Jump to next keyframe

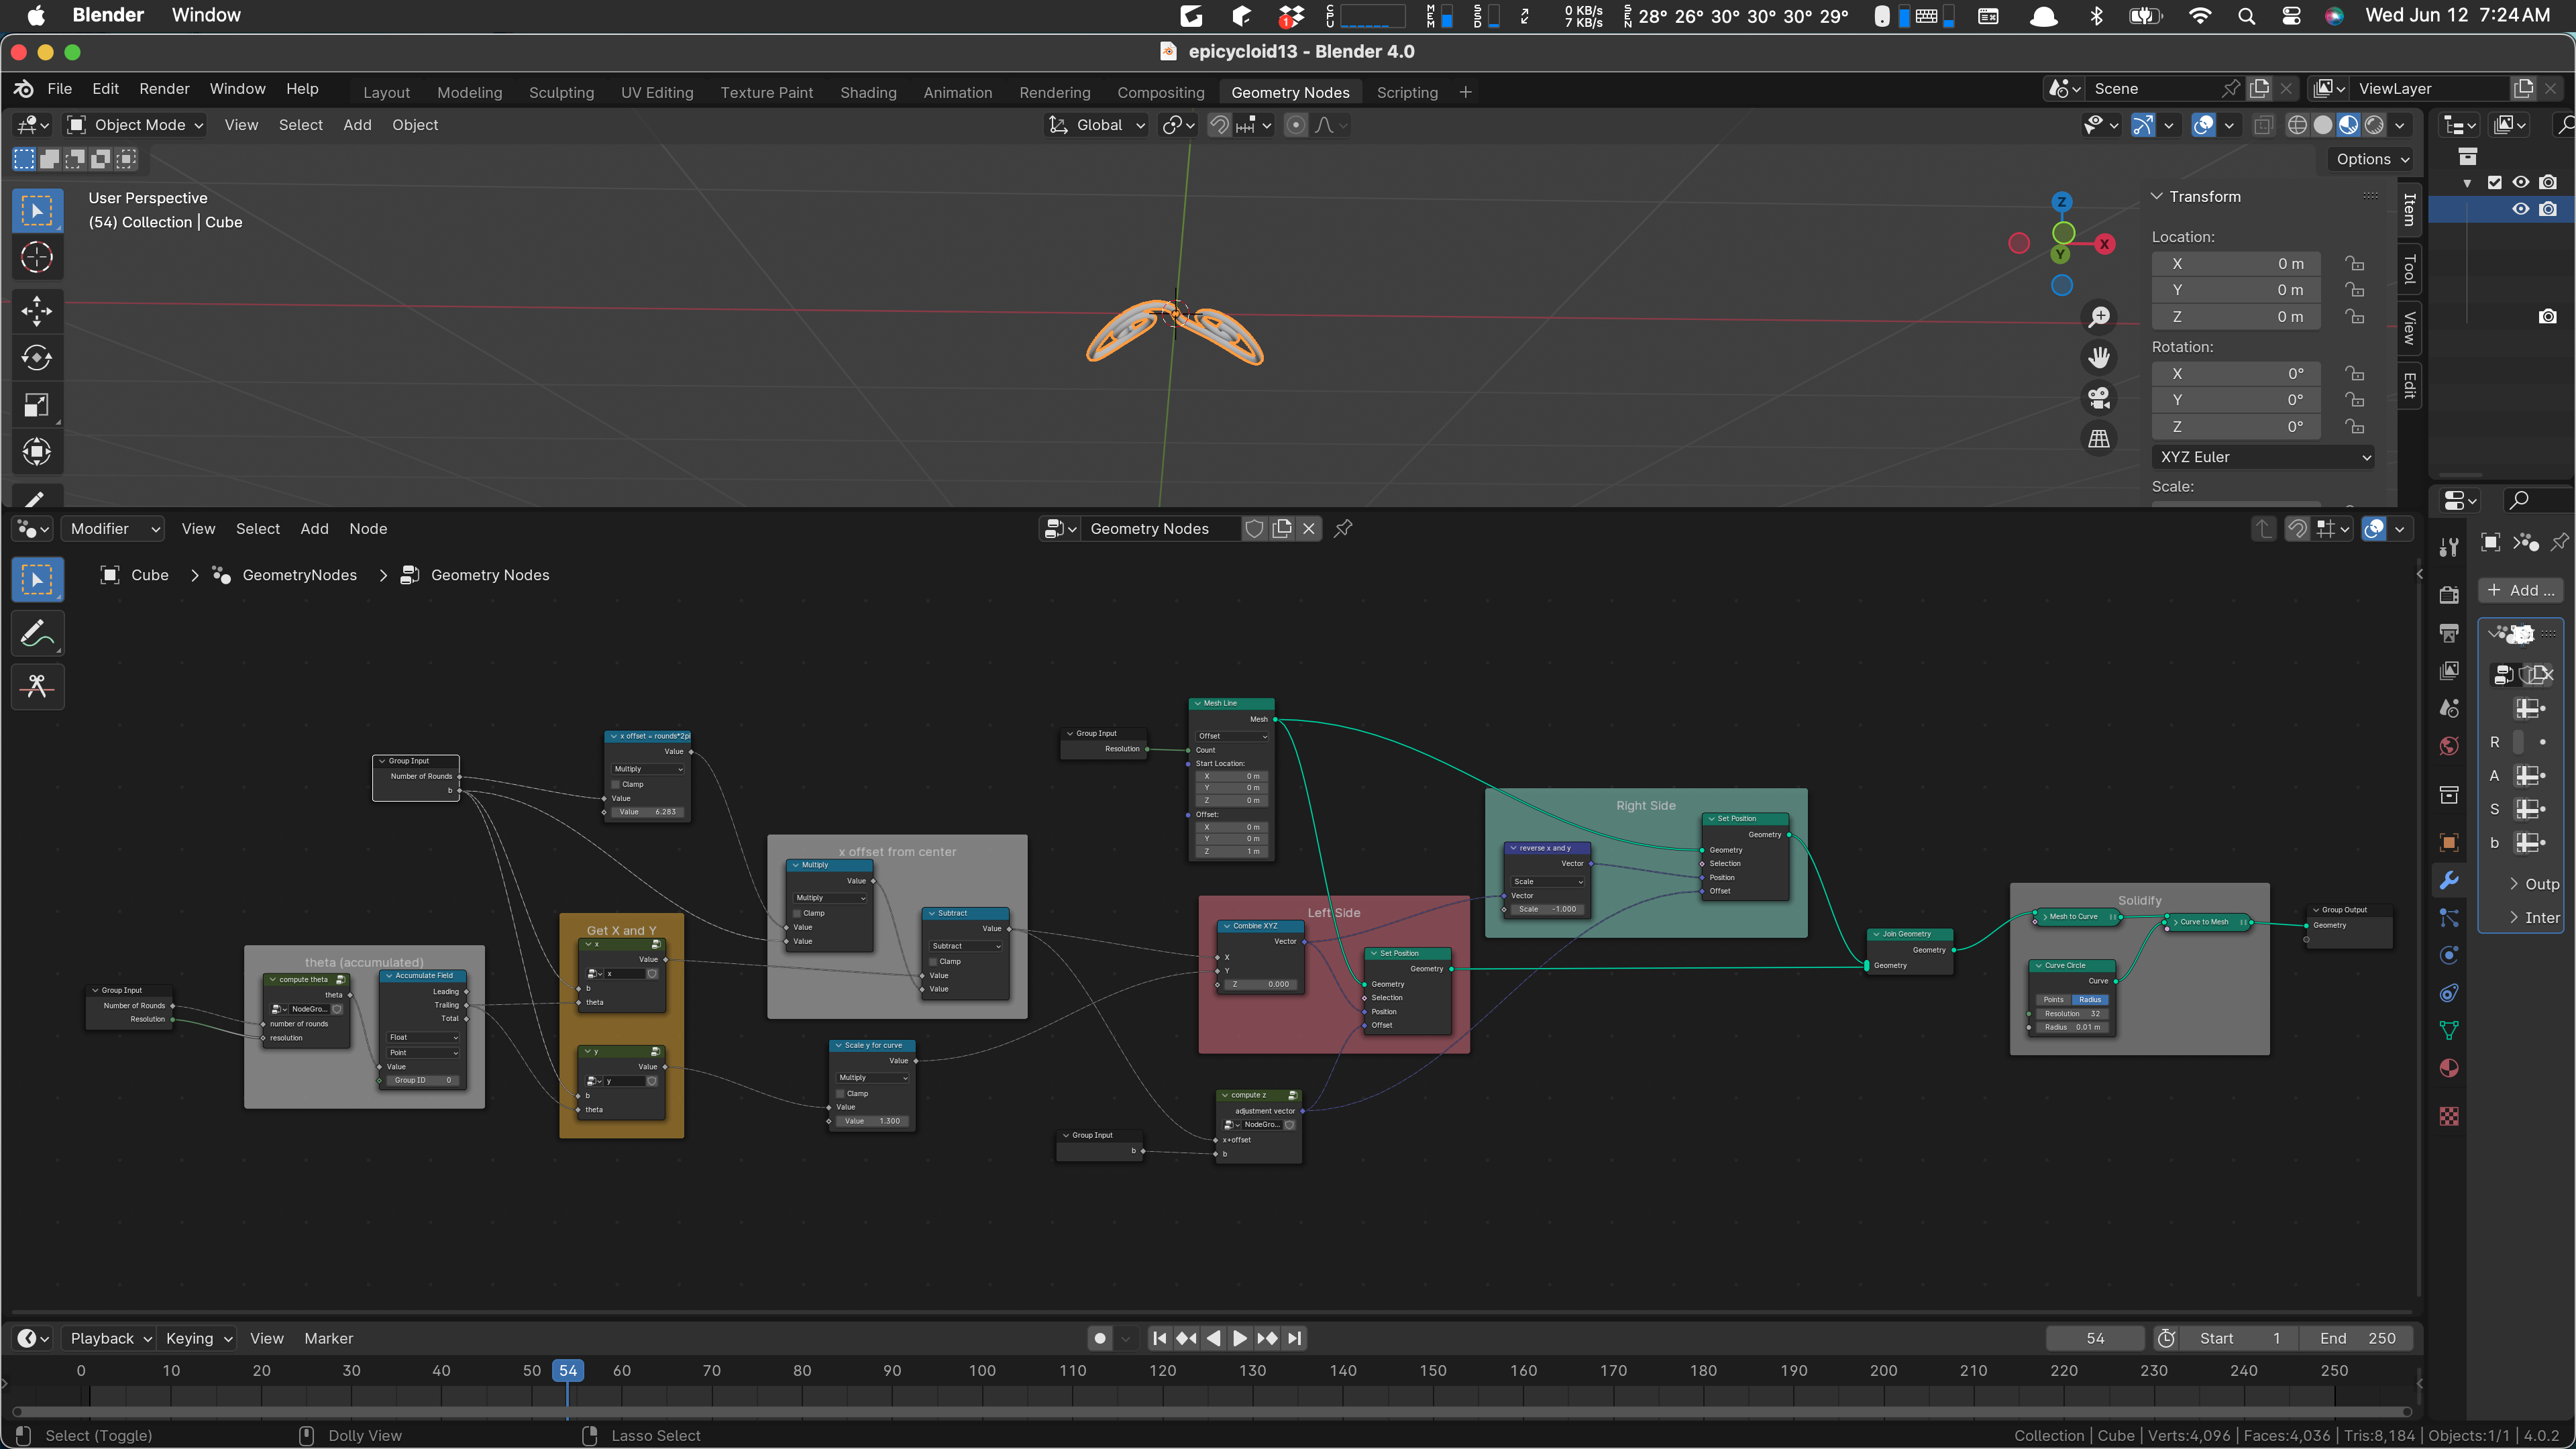(x=1267, y=1338)
